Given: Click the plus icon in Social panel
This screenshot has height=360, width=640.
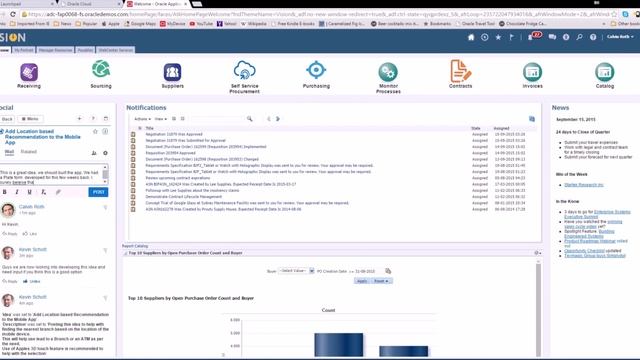Looking at the screenshot, I should (79, 119).
